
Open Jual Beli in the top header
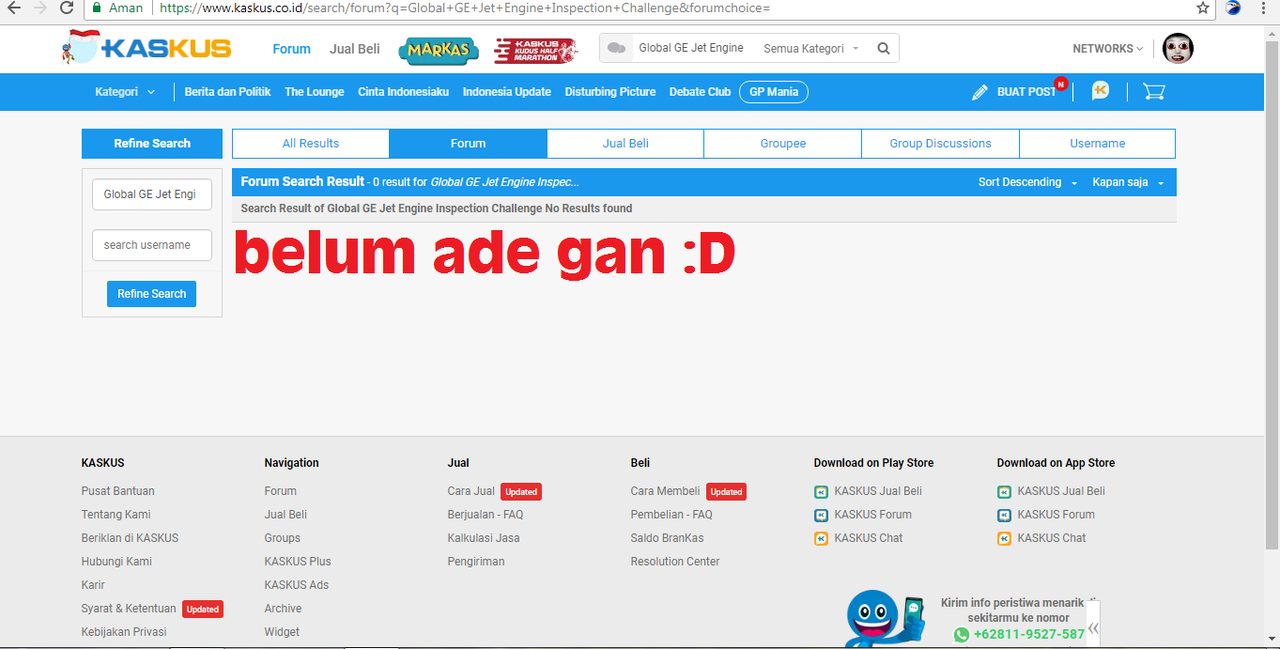click(x=355, y=49)
